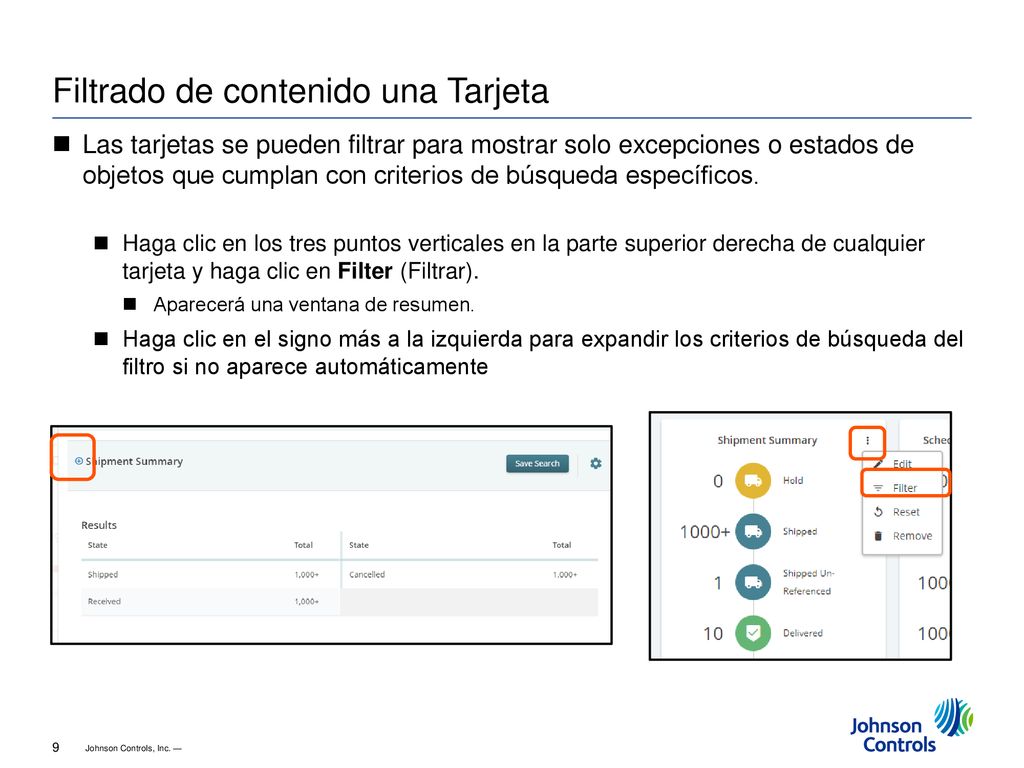
Task: Click the Hold status label
Action: point(793,481)
